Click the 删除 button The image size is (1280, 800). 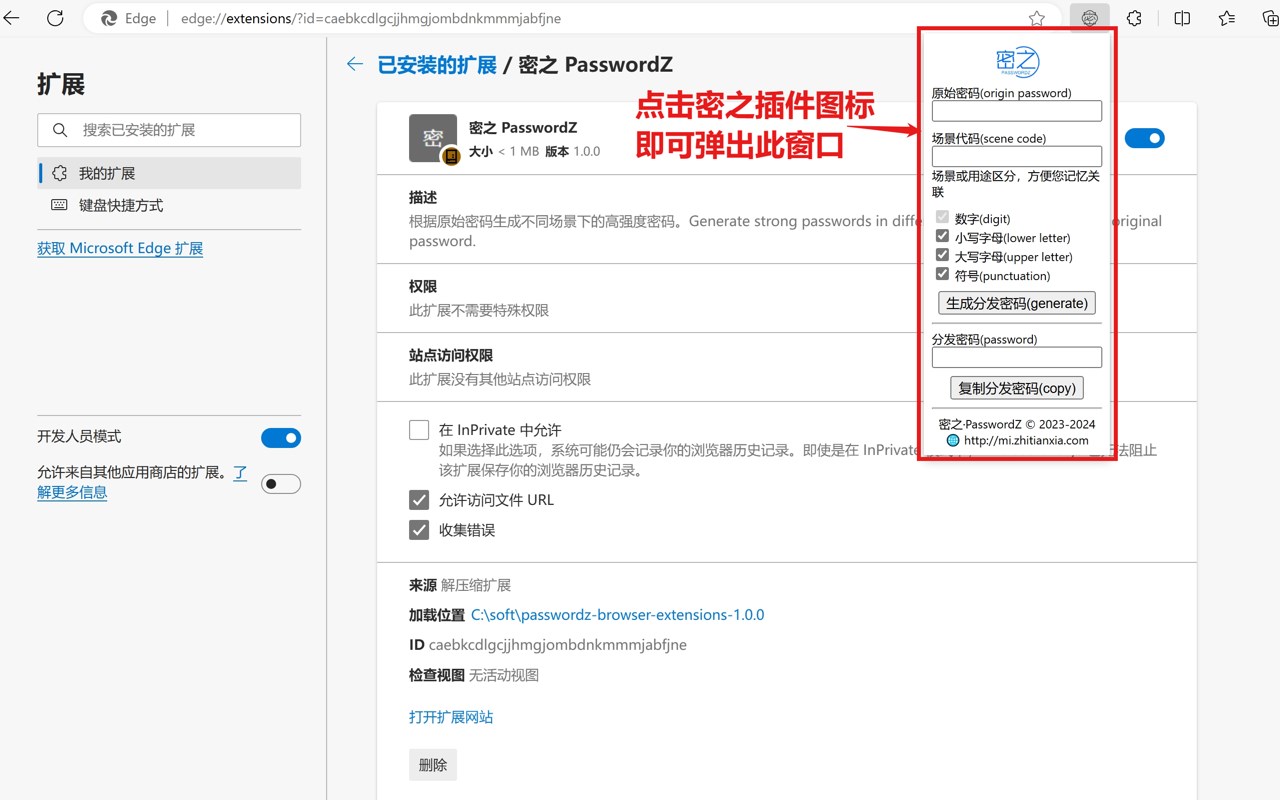(x=433, y=765)
